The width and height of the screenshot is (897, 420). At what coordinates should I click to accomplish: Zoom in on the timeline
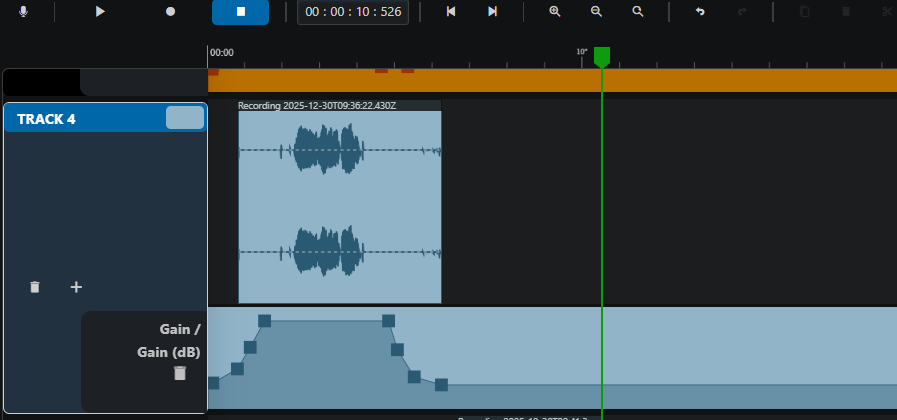(554, 11)
